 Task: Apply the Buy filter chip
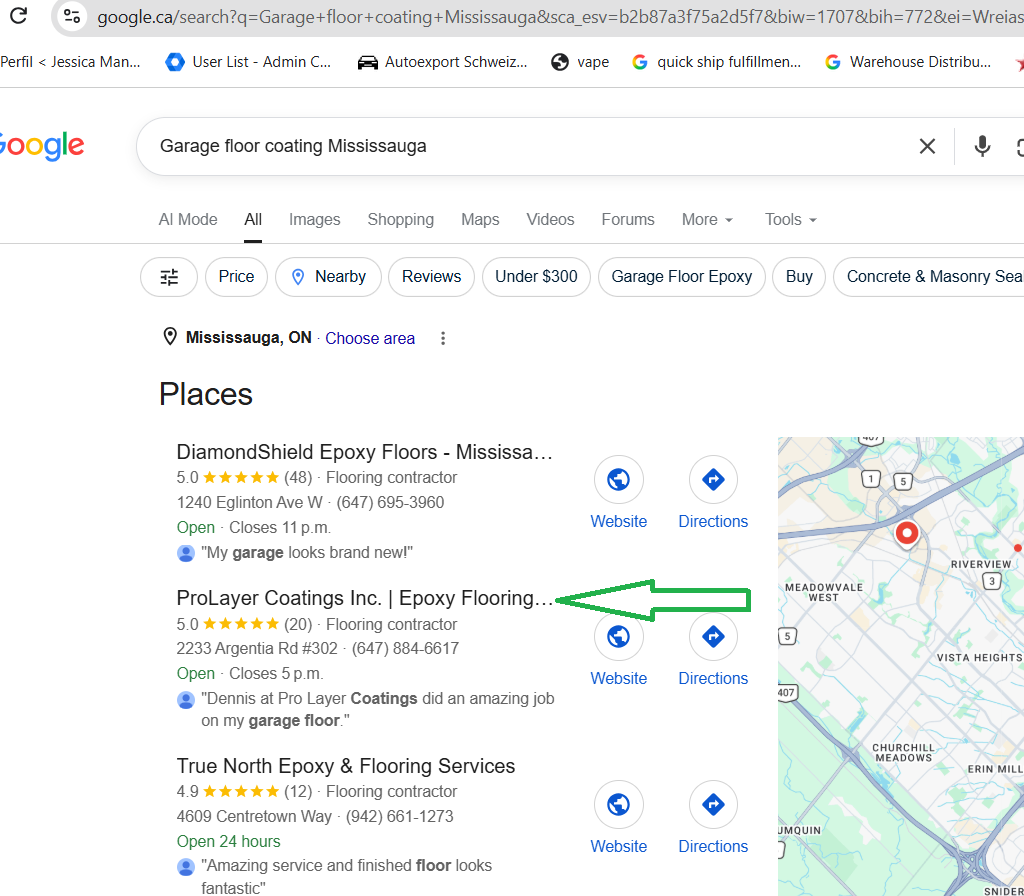click(799, 277)
